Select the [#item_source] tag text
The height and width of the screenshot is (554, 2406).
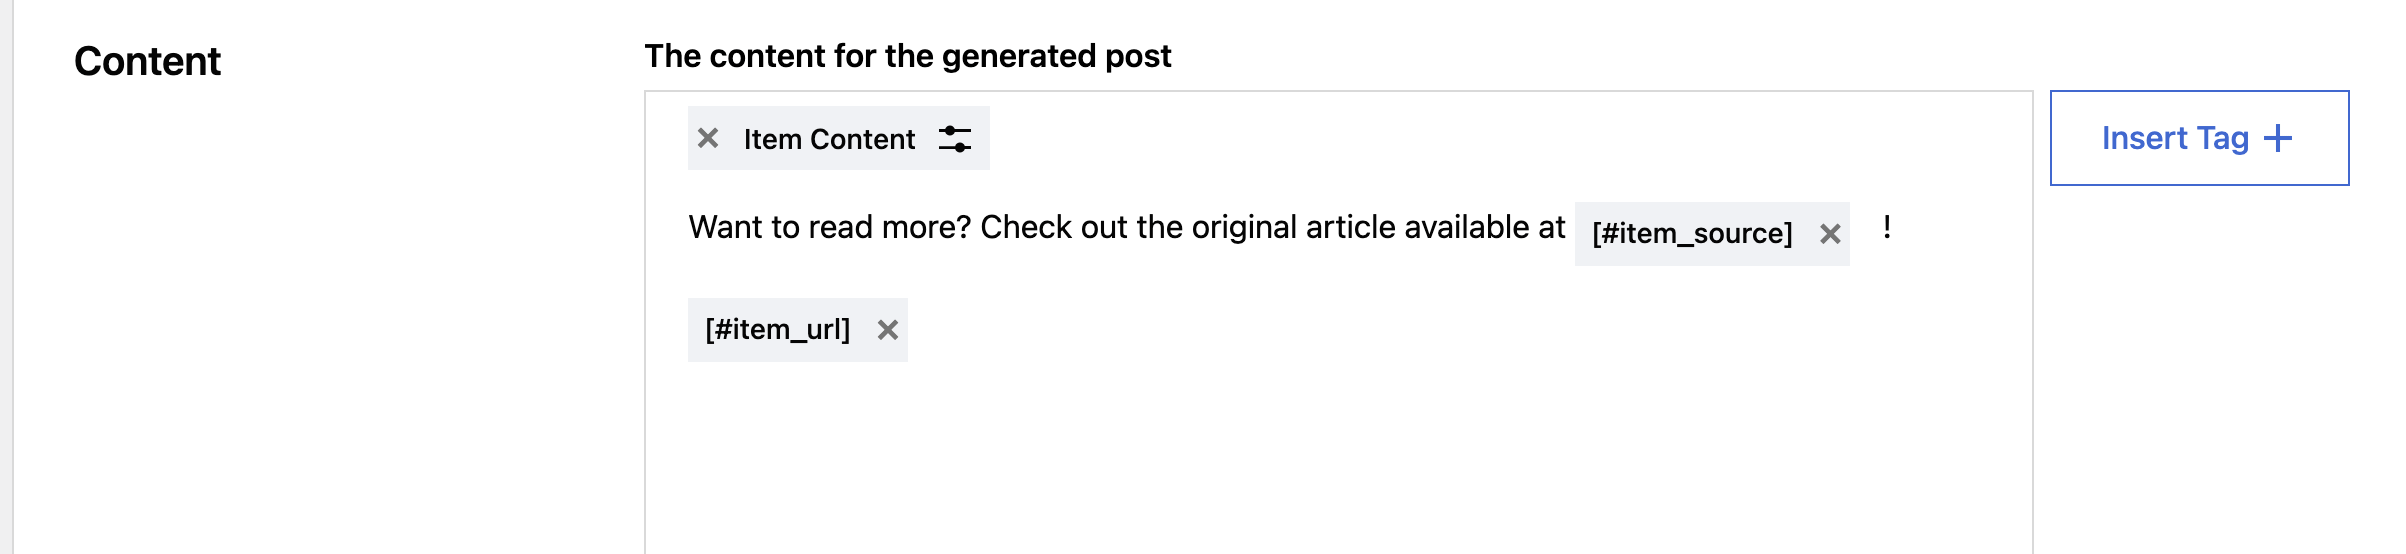tap(1692, 234)
